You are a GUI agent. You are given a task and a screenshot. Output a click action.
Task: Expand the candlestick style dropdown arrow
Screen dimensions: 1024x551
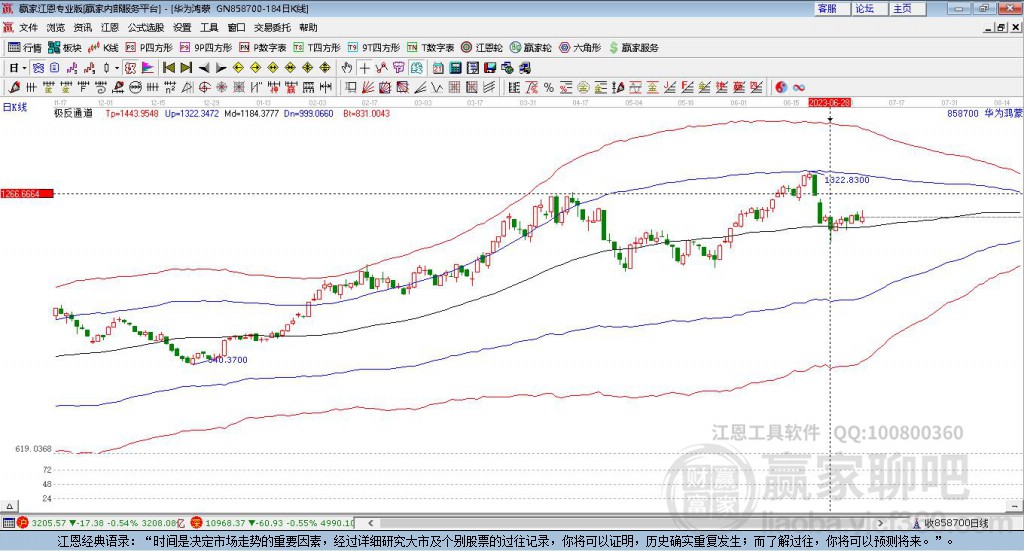[117, 68]
